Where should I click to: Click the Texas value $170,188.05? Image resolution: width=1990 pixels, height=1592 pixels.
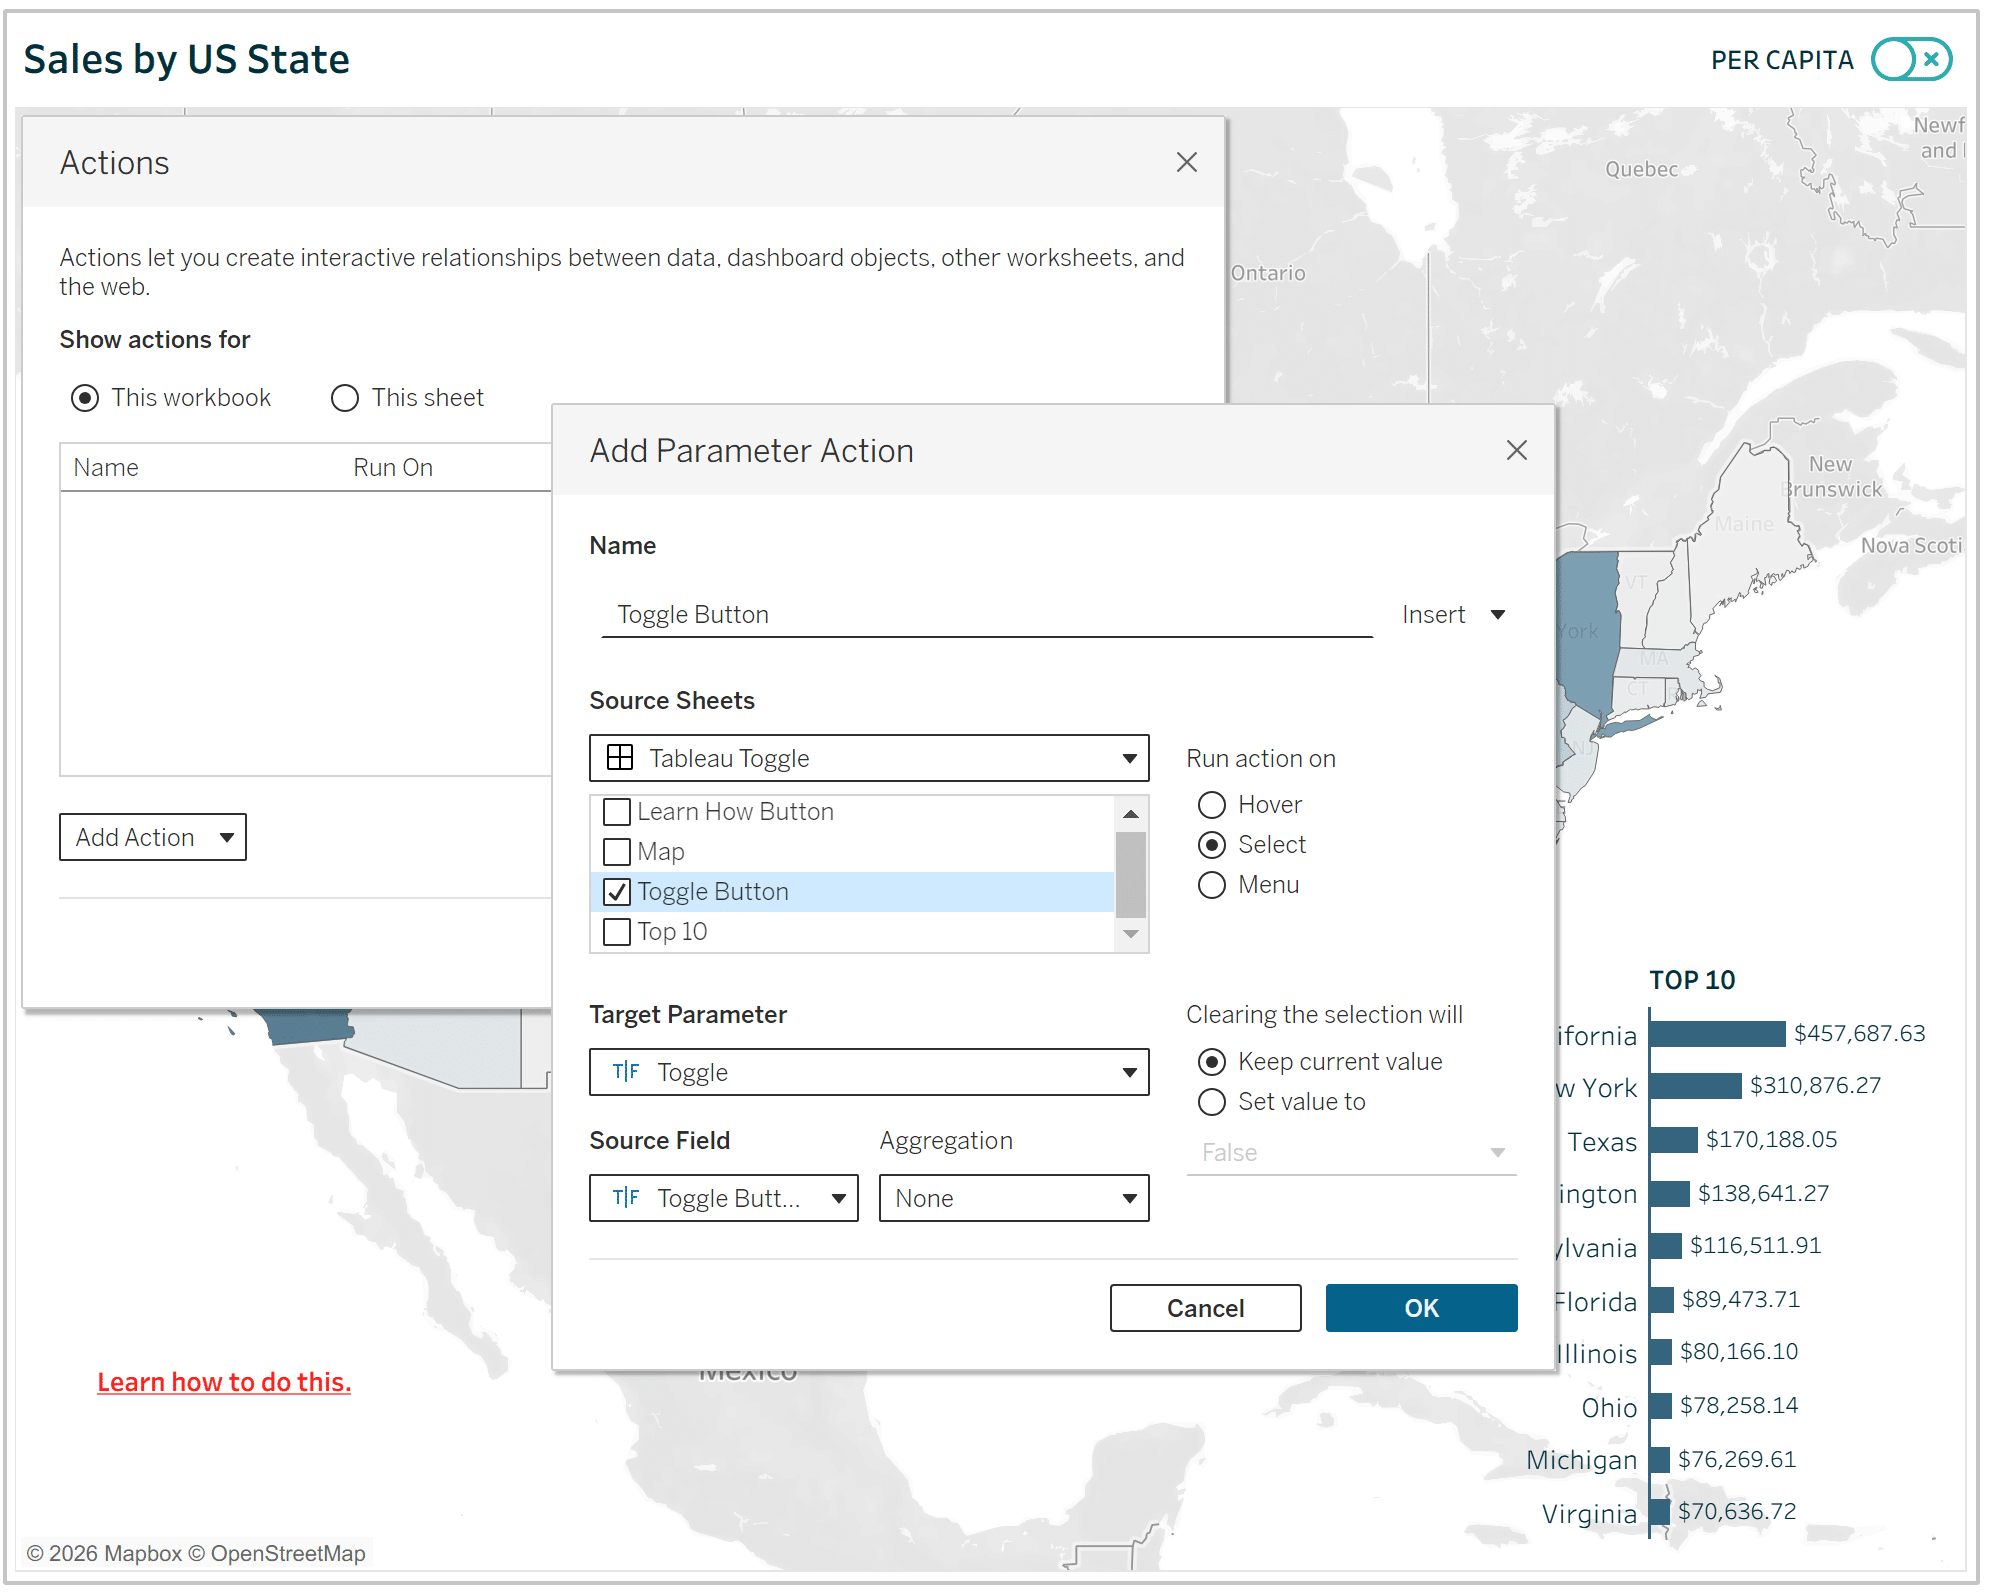click(x=1771, y=1139)
